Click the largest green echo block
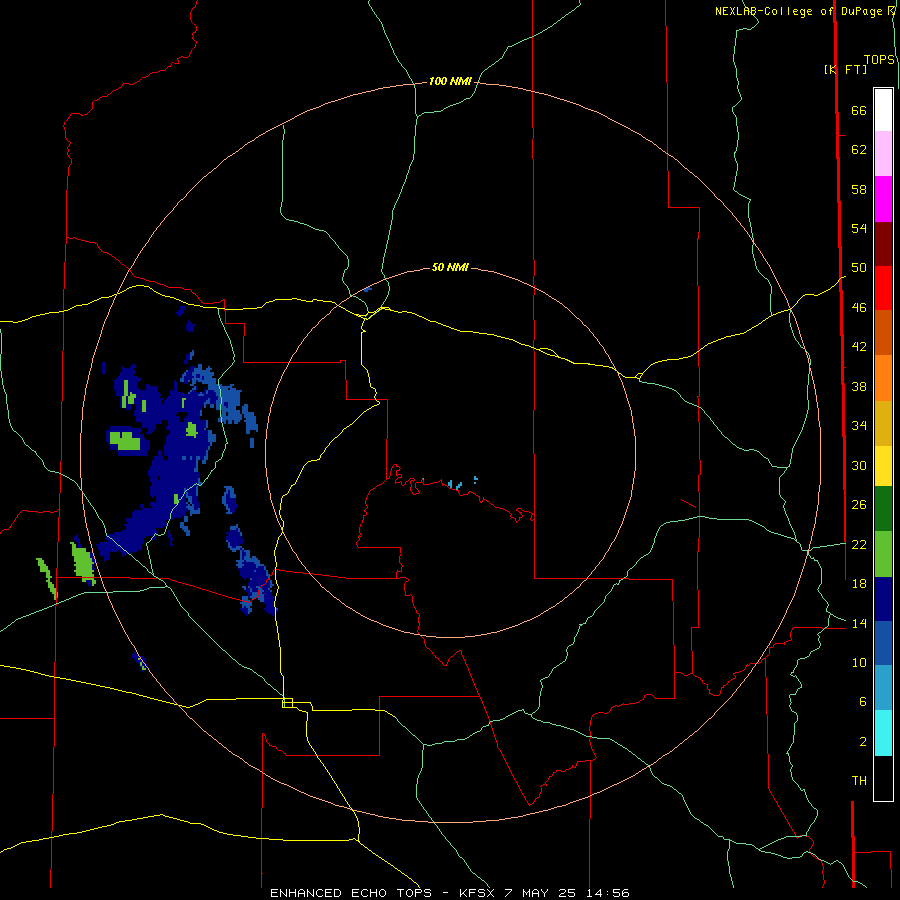The width and height of the screenshot is (900, 900). pos(125,440)
